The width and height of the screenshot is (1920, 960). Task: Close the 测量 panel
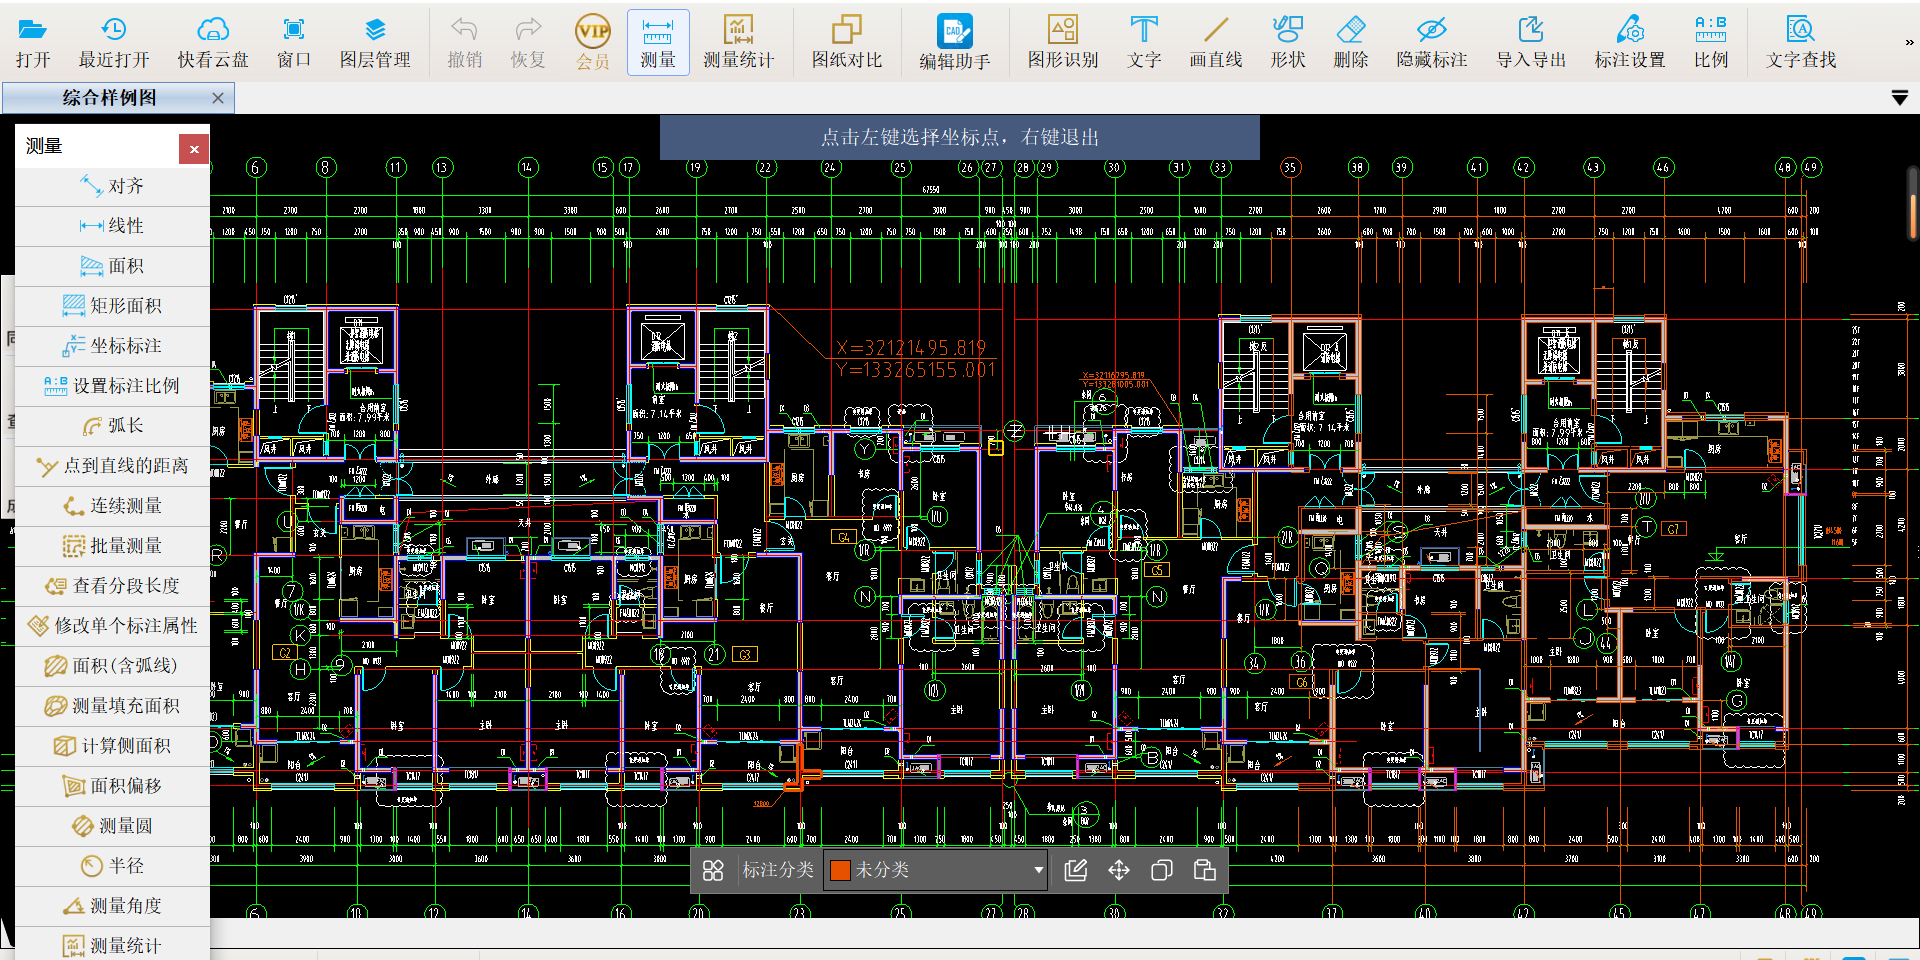pos(194,149)
